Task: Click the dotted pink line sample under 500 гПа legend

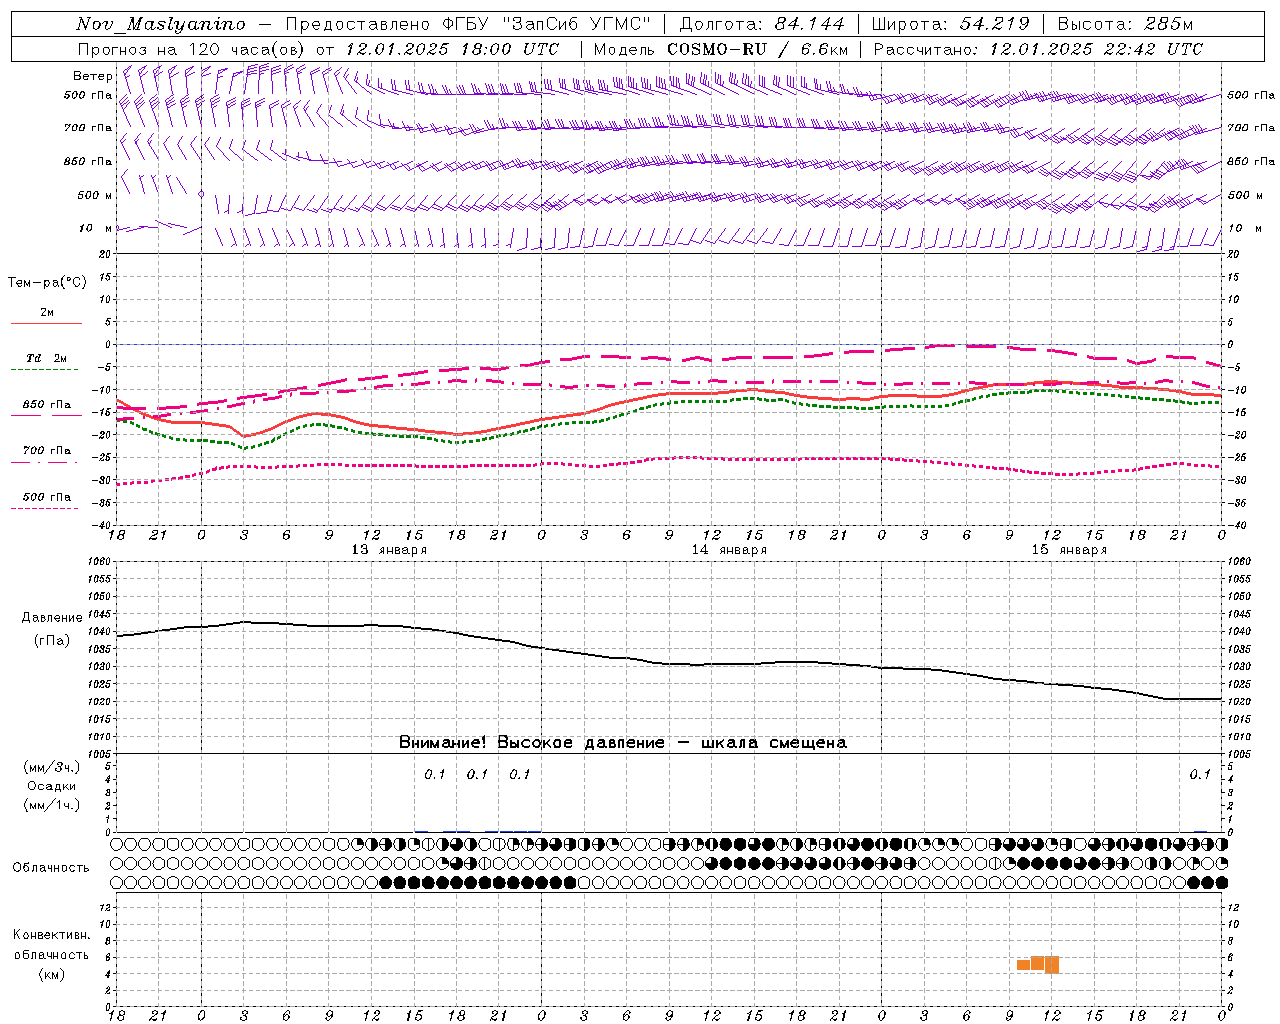Action: point(46,508)
